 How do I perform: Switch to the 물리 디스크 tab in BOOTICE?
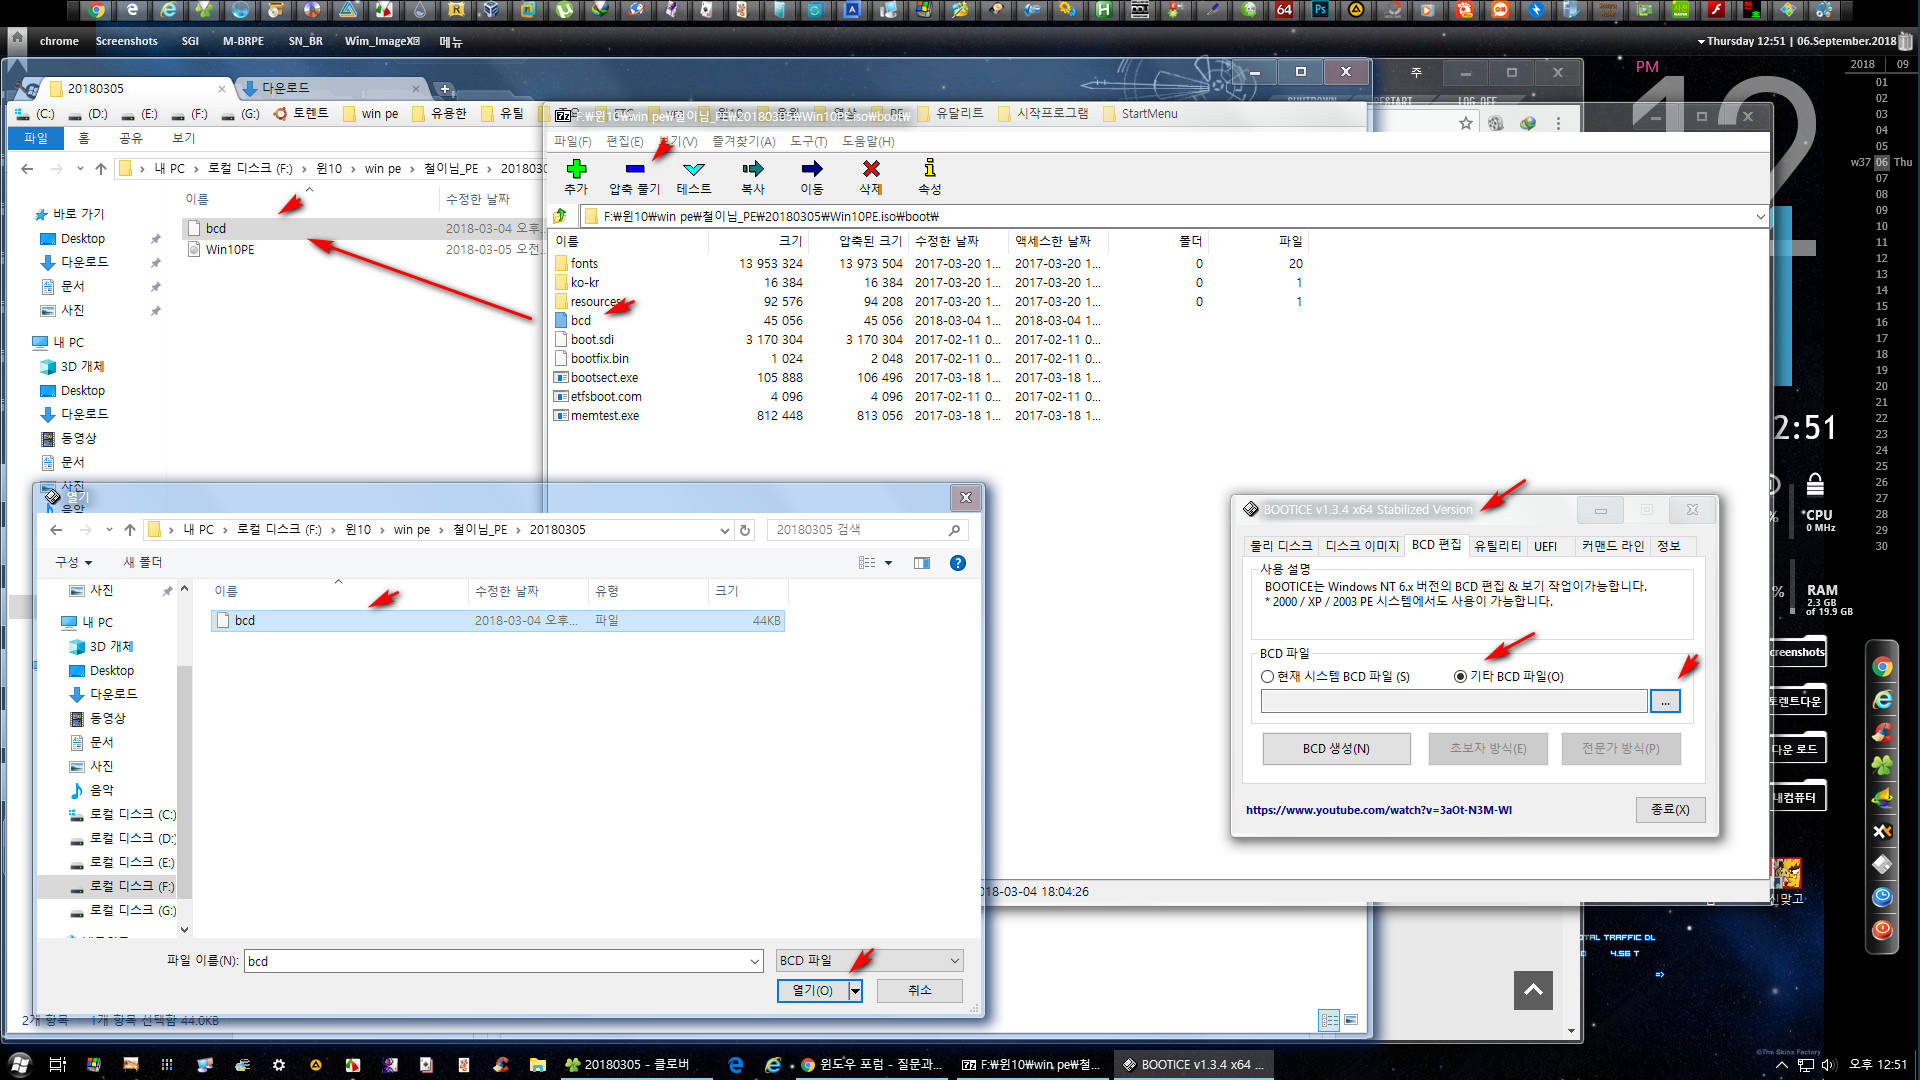point(1281,546)
